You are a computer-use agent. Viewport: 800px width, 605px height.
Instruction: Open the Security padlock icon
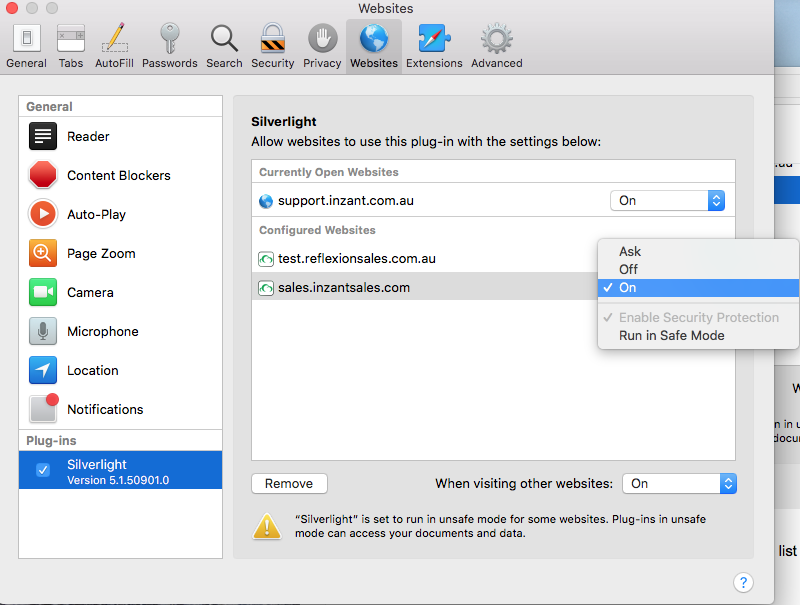click(x=272, y=38)
